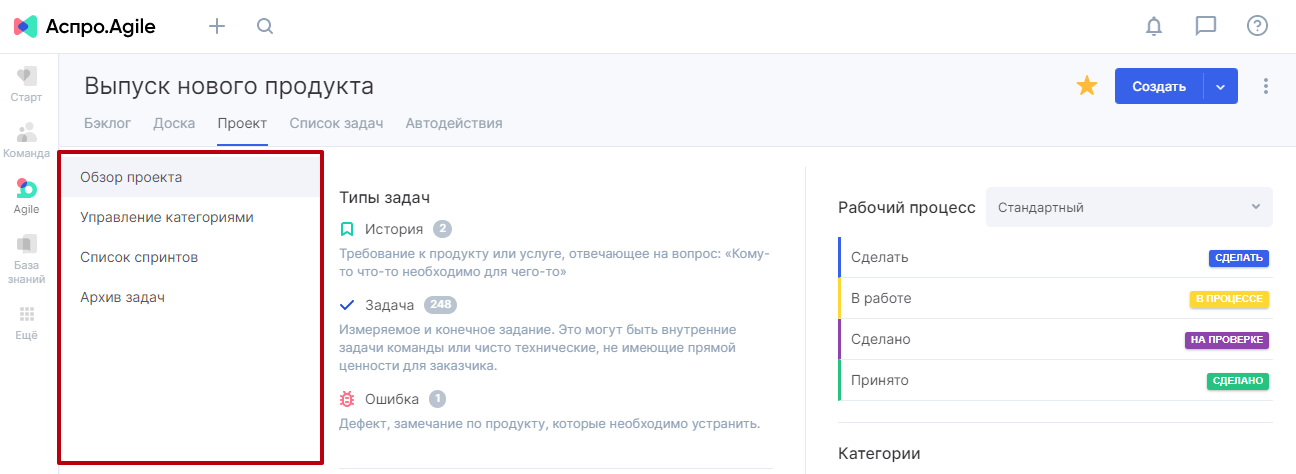
Task: Open Ещё modules grid
Action: 27,322
